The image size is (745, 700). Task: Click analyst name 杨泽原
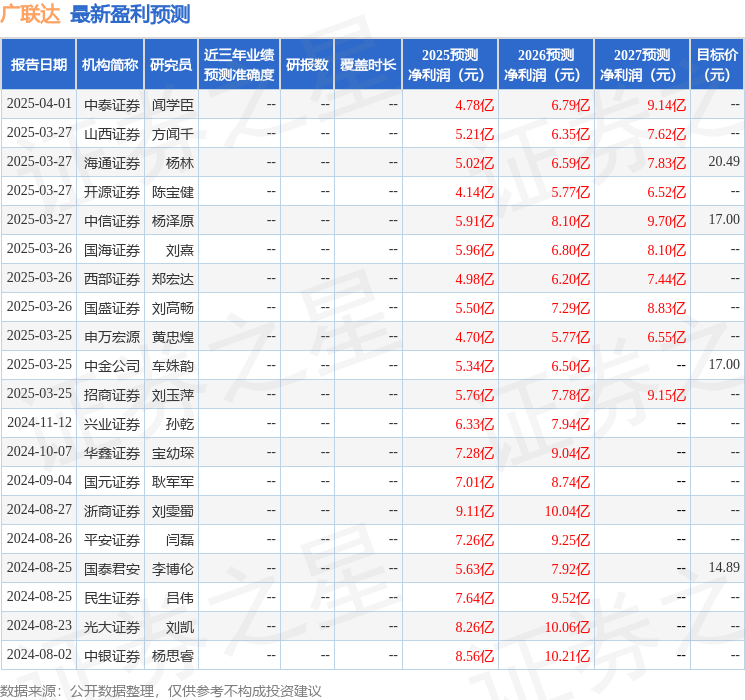pyautogui.click(x=172, y=221)
